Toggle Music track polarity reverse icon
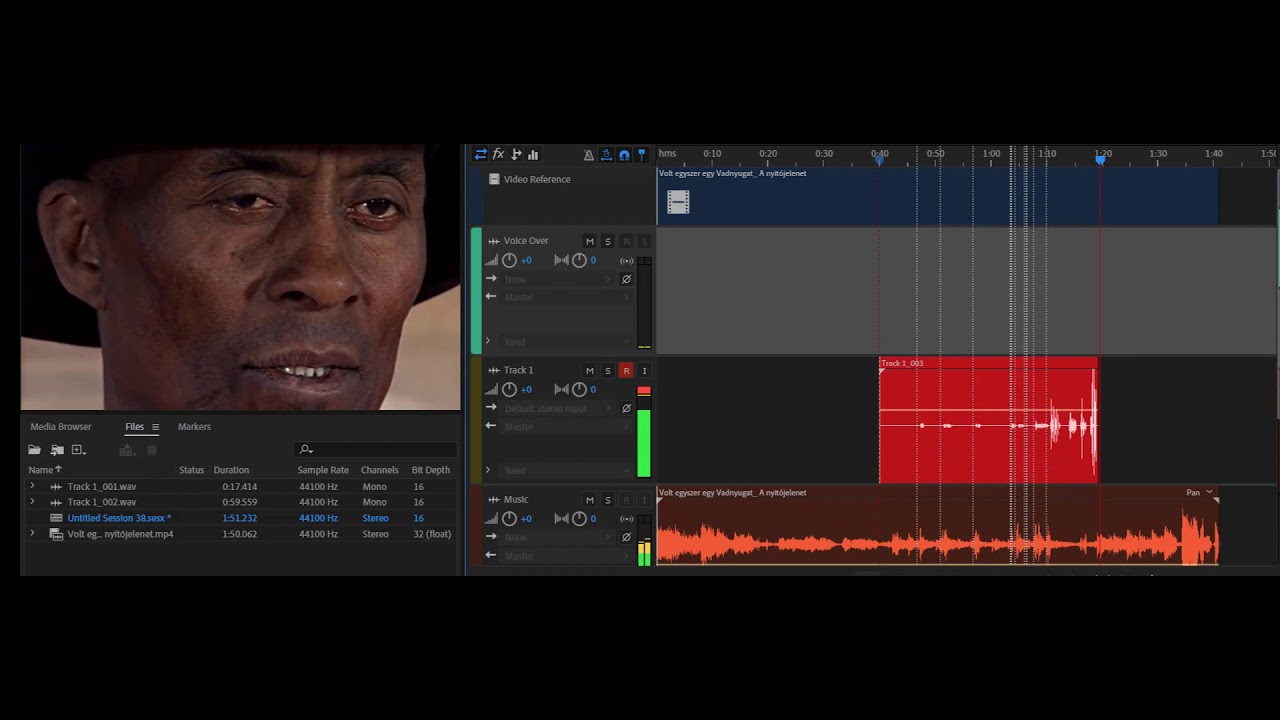This screenshot has height=720, width=1280. pyautogui.click(x=626, y=537)
